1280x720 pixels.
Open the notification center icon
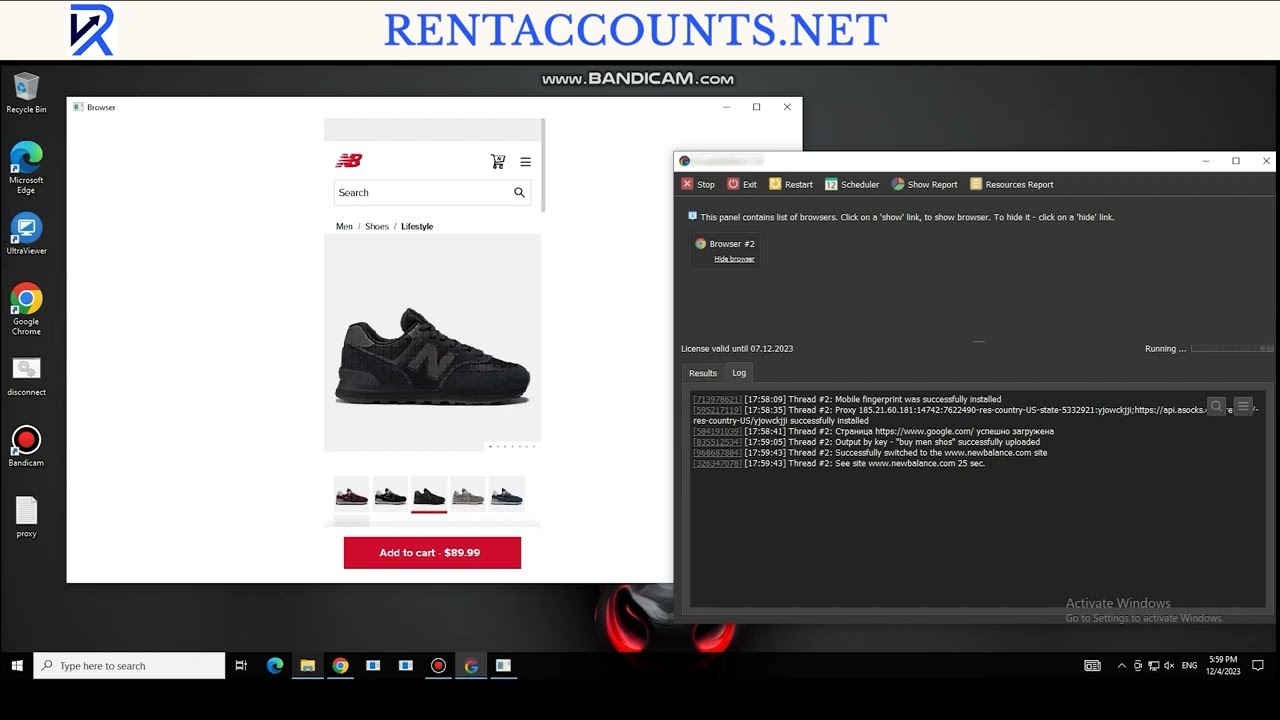point(1258,665)
